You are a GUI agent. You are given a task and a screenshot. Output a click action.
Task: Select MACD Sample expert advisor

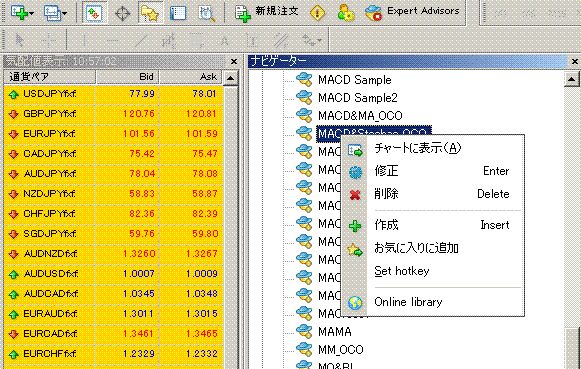click(355, 80)
